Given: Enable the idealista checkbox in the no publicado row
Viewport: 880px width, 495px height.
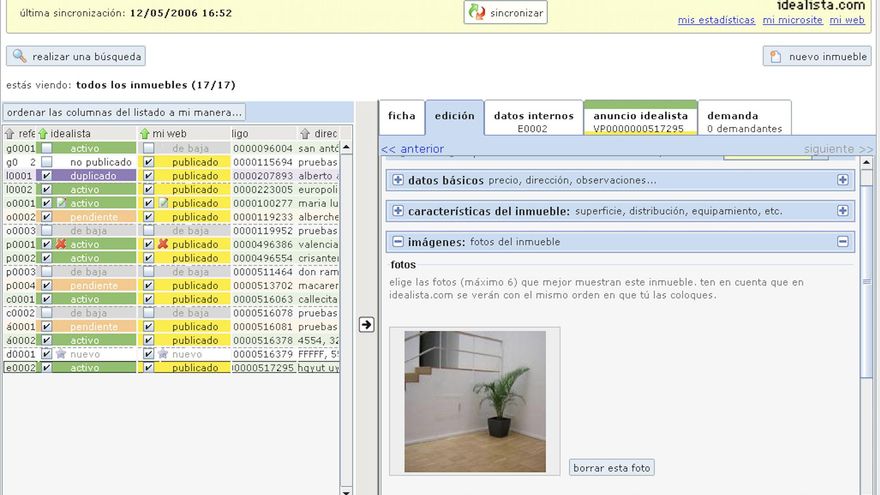Looking at the screenshot, I should [x=46, y=162].
